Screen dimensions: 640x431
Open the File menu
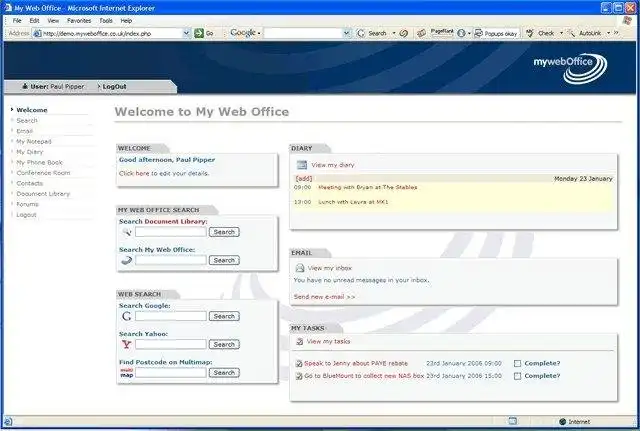point(17,20)
